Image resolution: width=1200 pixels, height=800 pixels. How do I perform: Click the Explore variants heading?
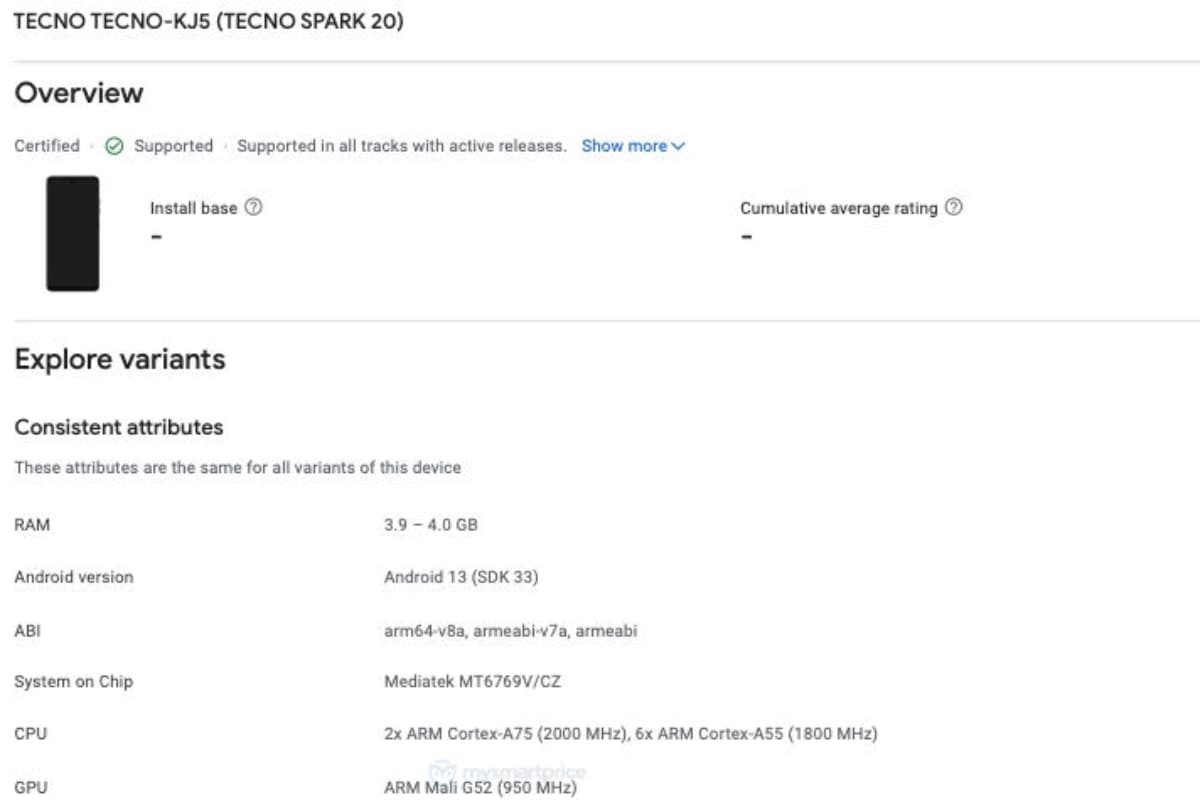[120, 360]
